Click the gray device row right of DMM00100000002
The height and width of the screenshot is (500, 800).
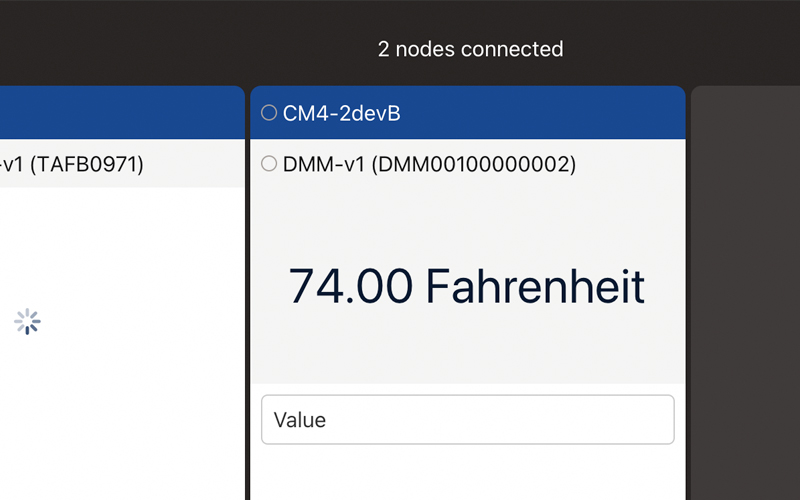(x=630, y=163)
